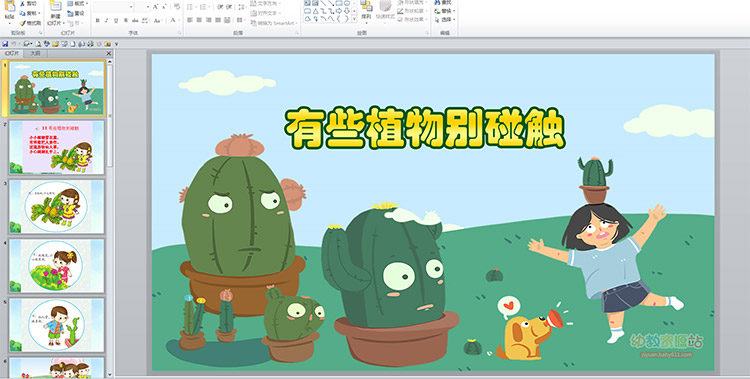Open the Font group dialog launcher
The image size is (750, 379).
tap(180, 33)
